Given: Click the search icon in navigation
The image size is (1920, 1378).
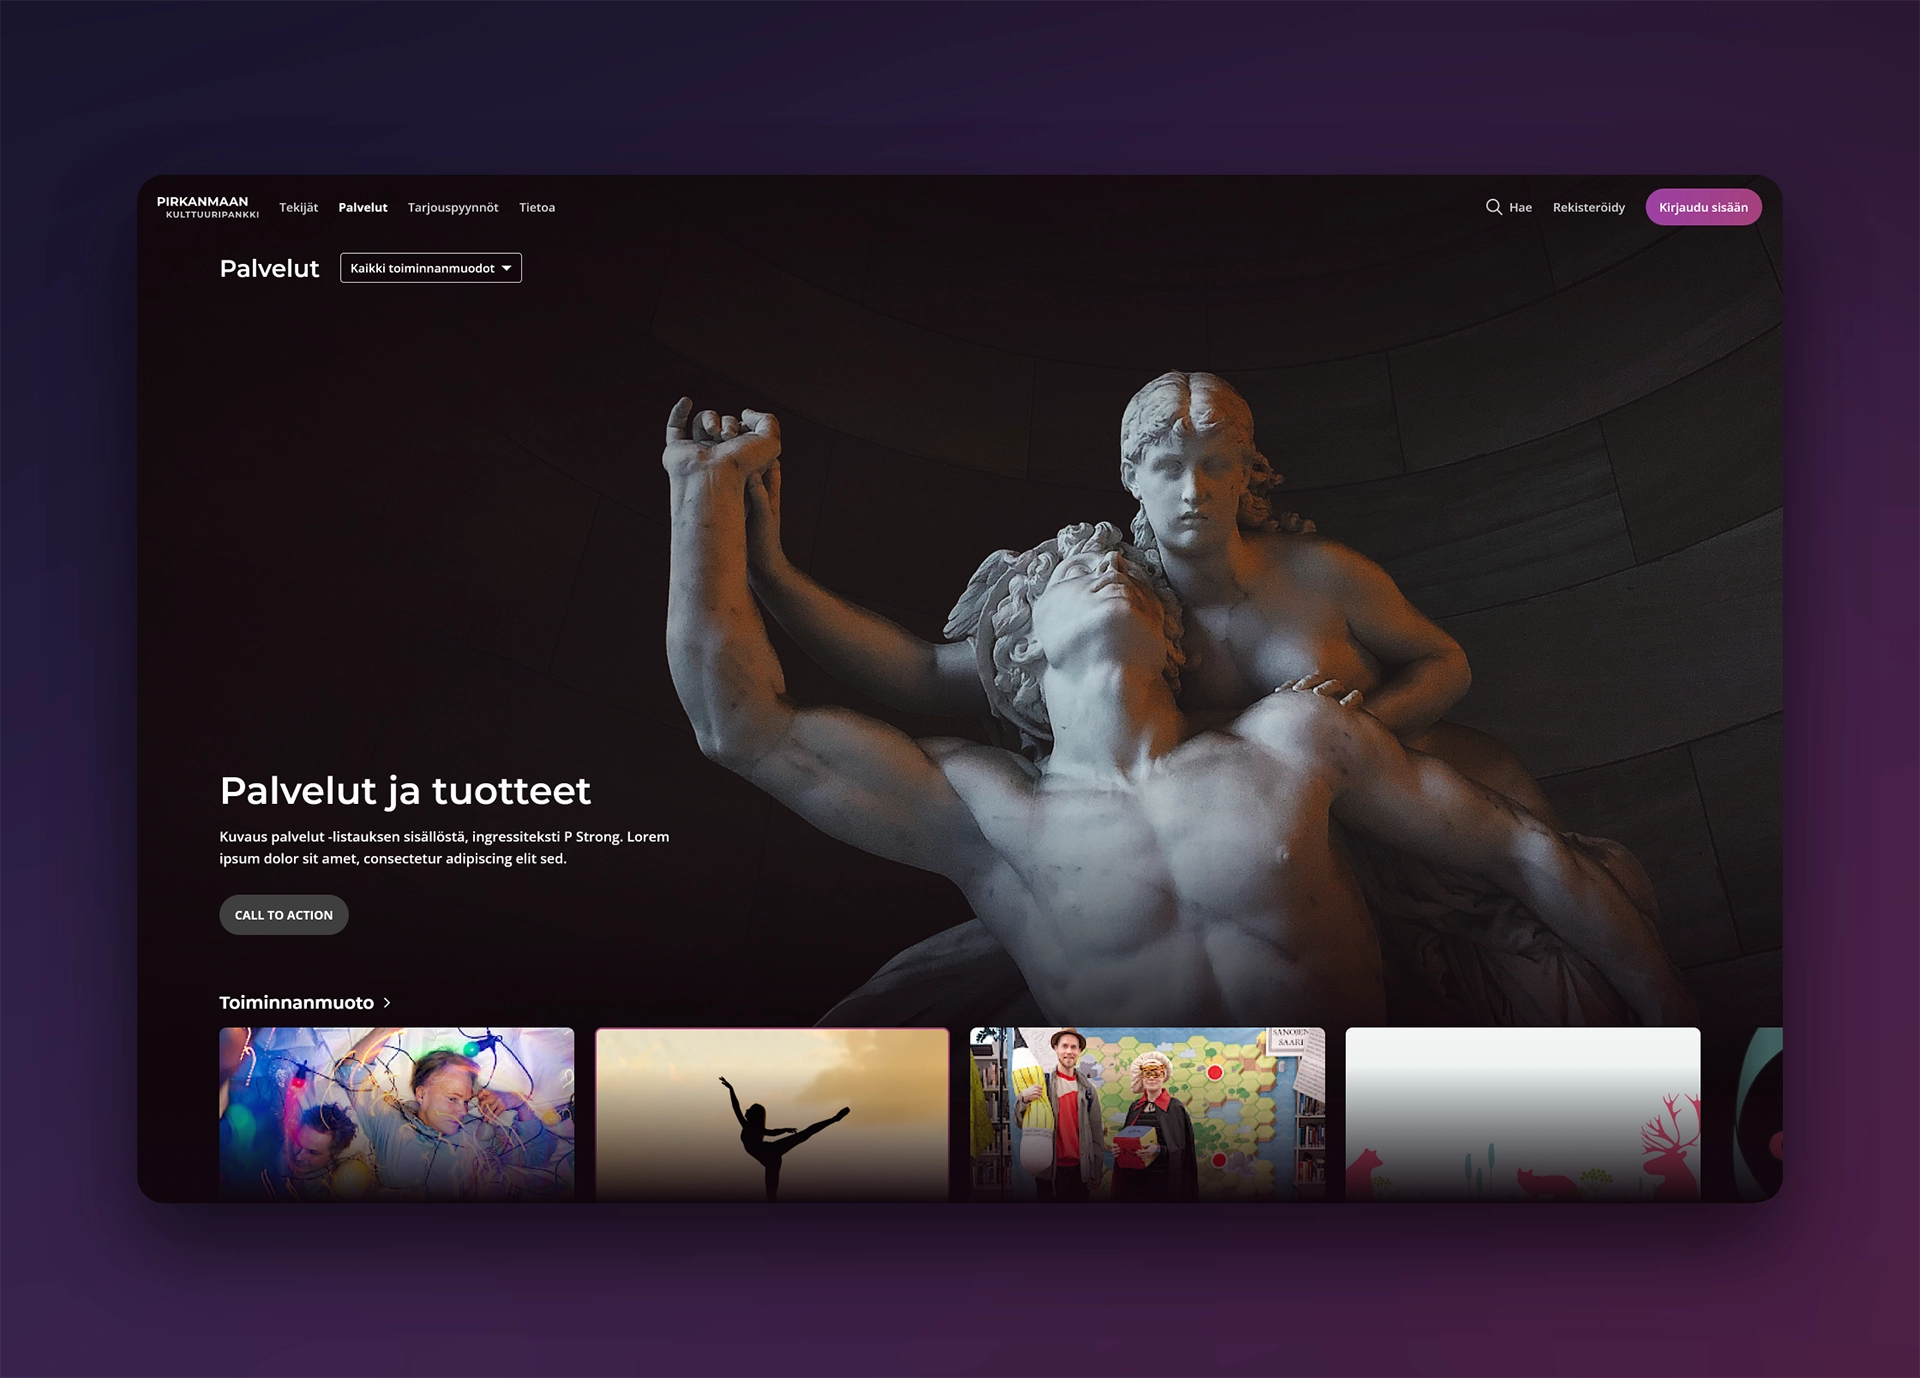Looking at the screenshot, I should pos(1492,207).
